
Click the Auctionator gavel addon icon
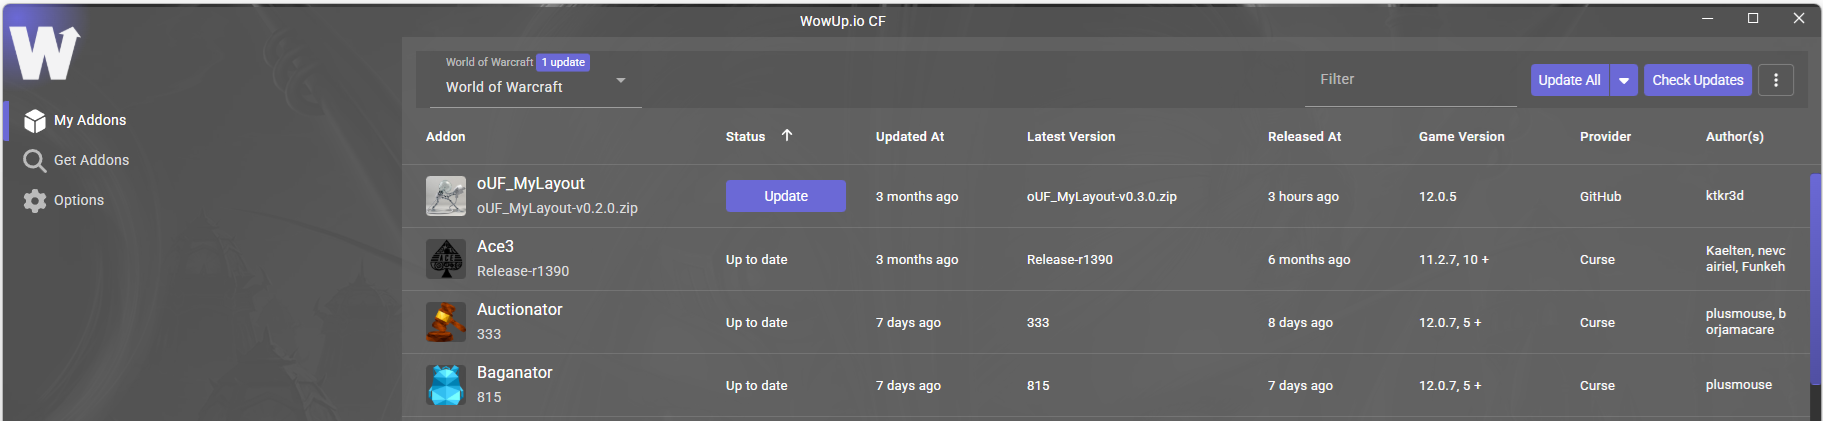446,322
